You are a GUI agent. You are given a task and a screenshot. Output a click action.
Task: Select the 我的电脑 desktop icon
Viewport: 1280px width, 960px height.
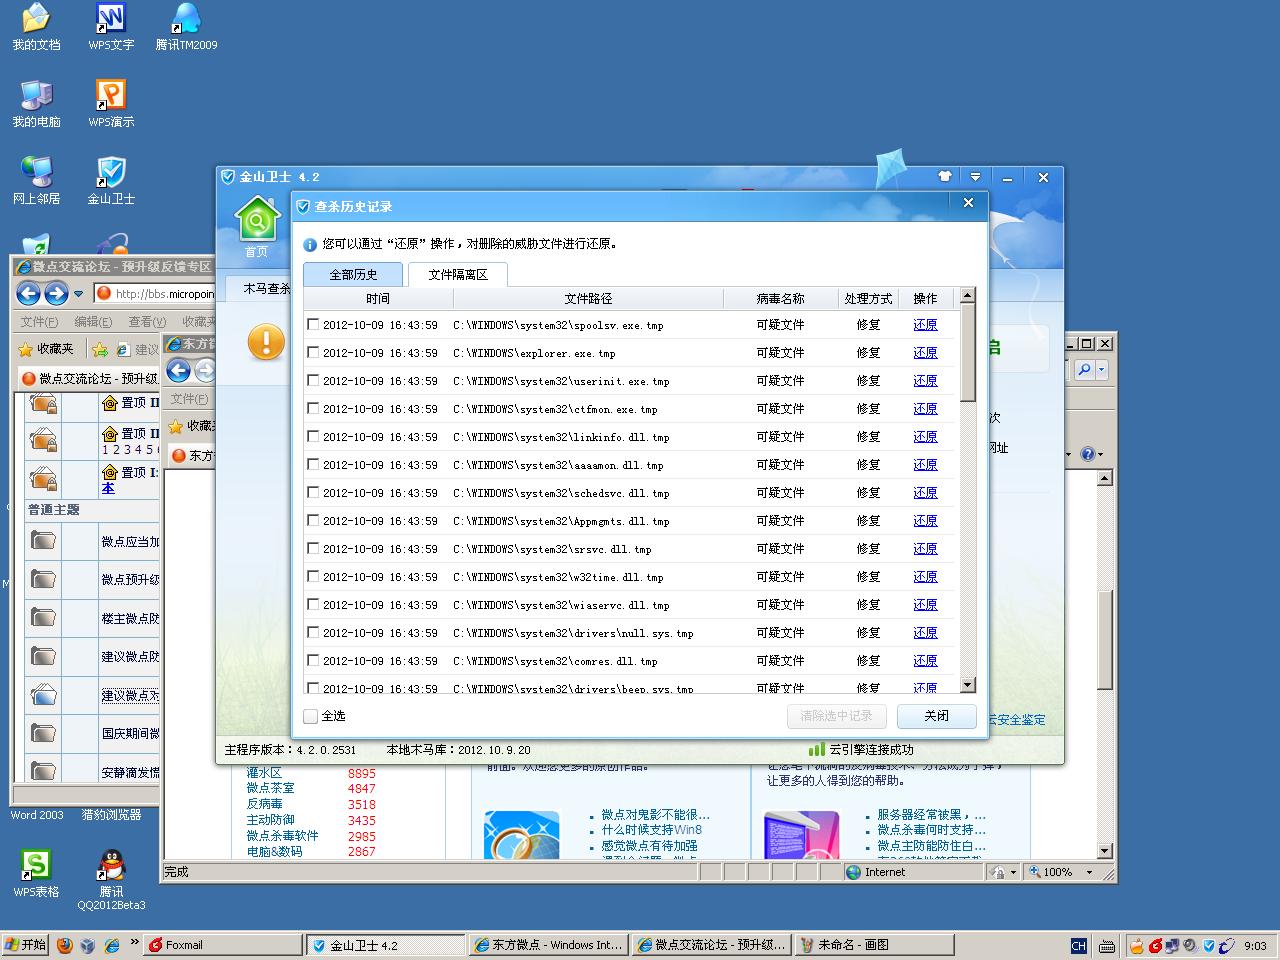pyautogui.click(x=36, y=104)
